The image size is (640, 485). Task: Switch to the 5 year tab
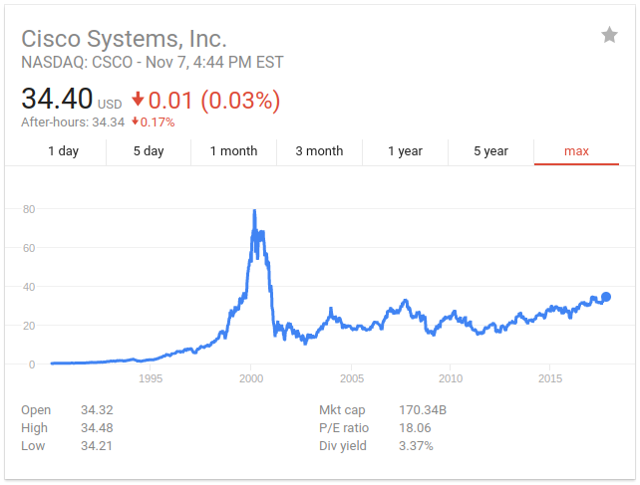[x=490, y=151]
